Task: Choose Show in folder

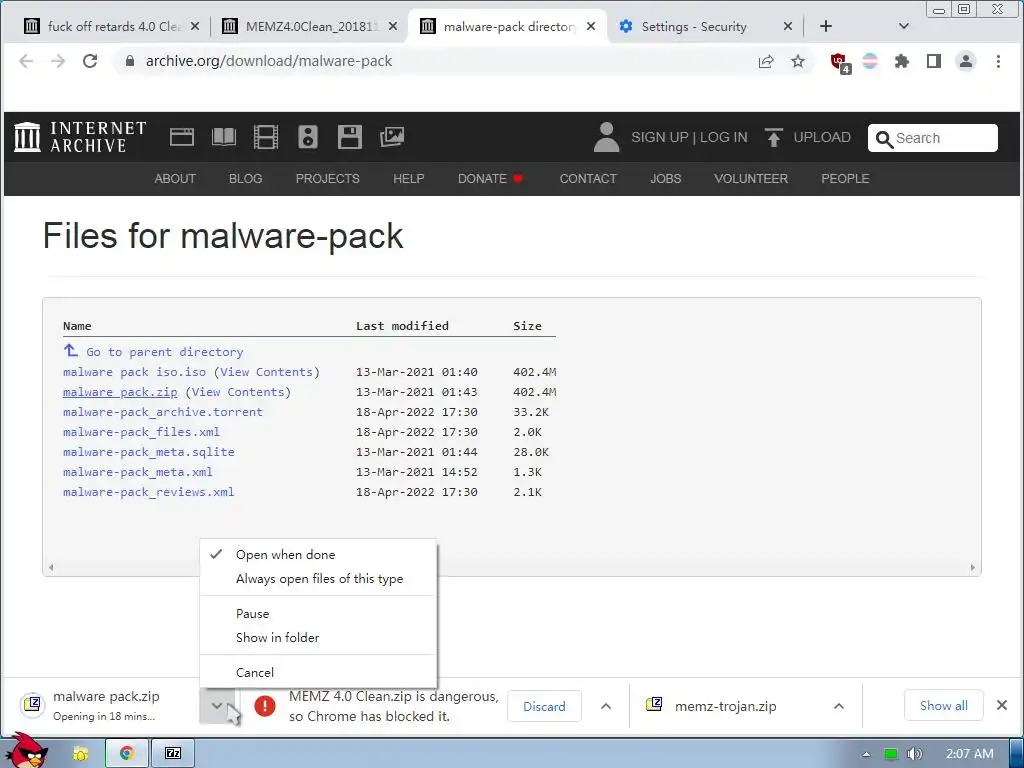Action: pos(318,637)
